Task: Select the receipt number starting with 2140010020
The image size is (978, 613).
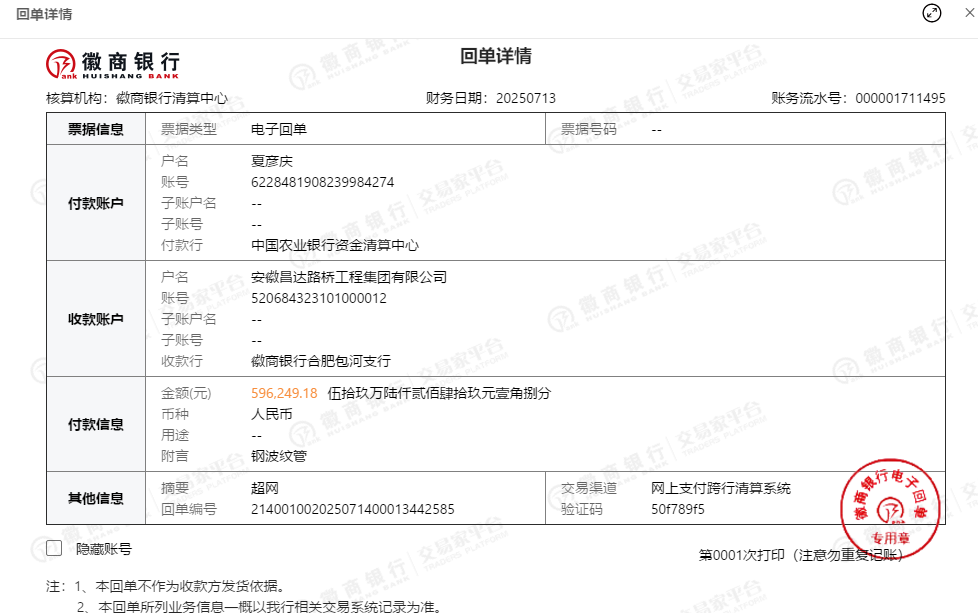Action: pos(352,509)
